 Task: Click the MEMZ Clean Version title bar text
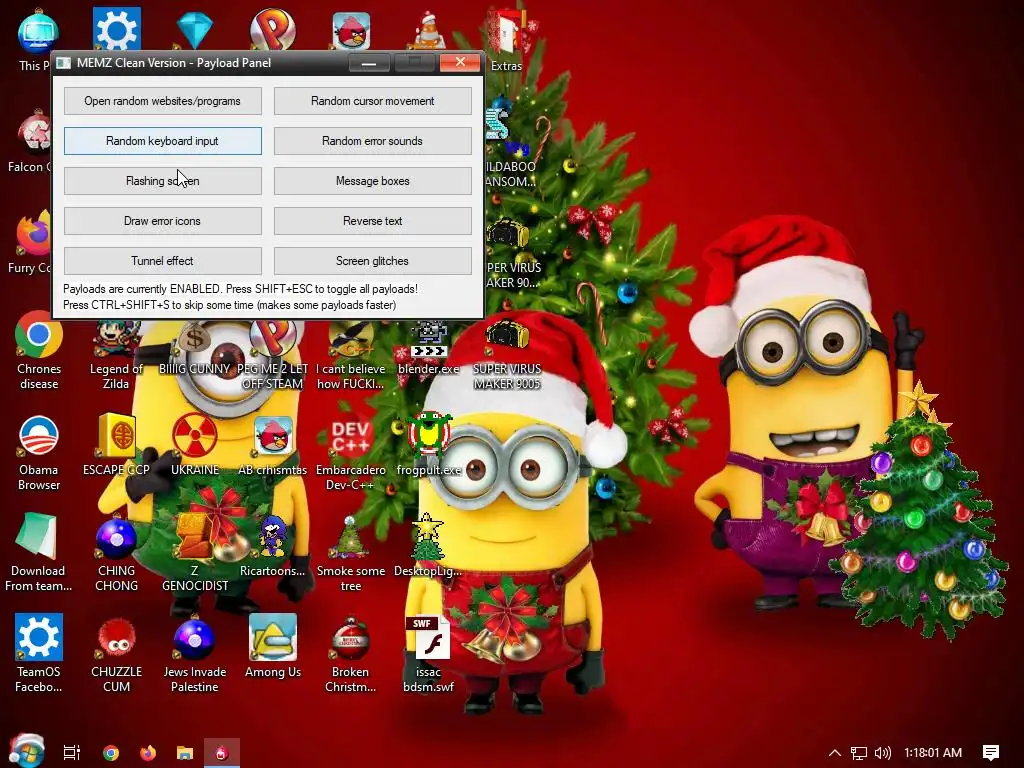point(174,63)
